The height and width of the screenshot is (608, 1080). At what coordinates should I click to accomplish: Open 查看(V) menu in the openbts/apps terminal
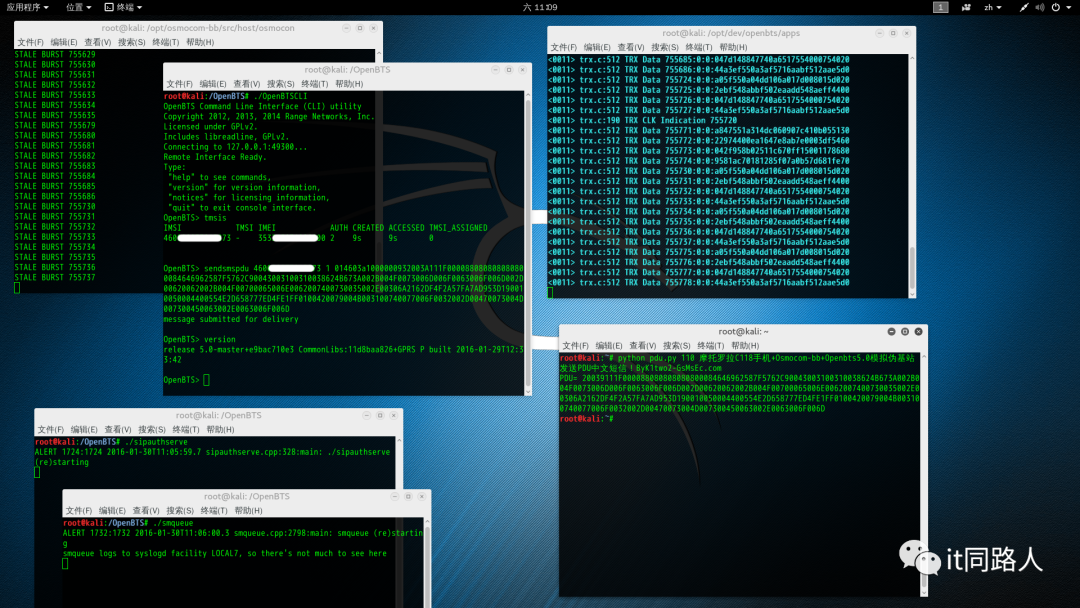tap(631, 48)
